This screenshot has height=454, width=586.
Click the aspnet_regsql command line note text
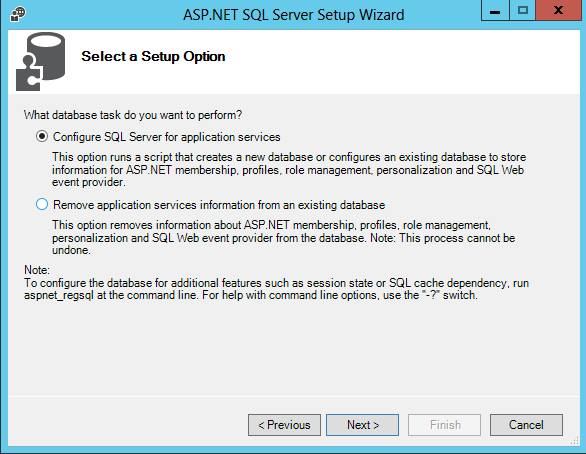click(276, 289)
